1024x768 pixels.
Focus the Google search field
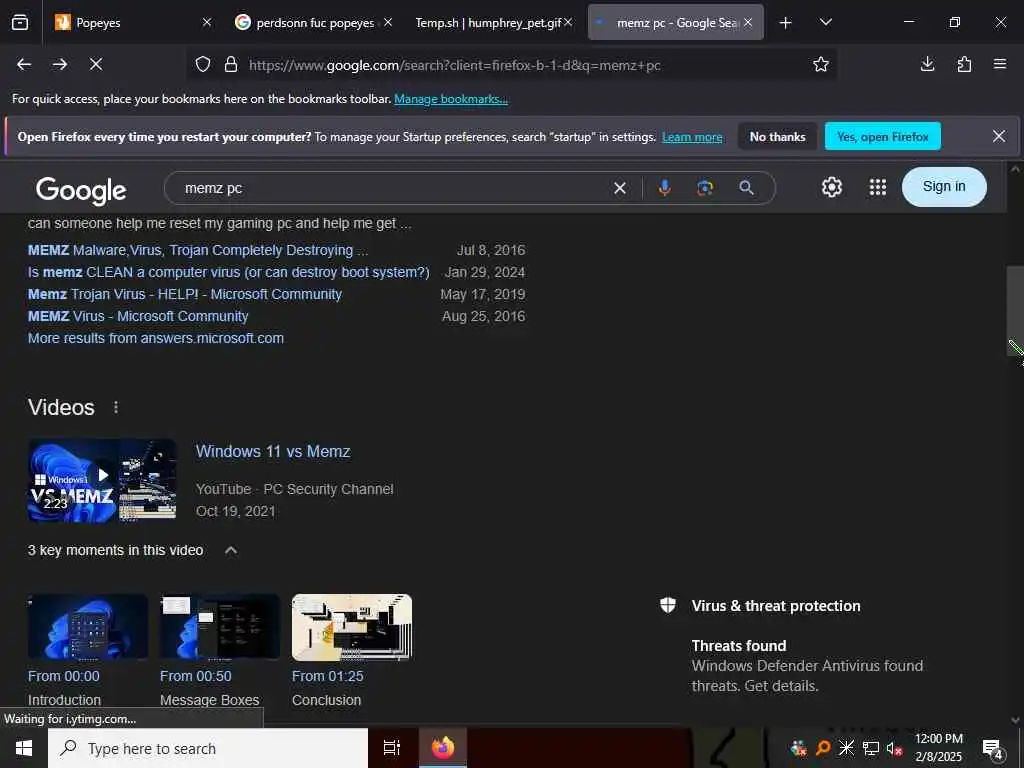tap(392, 188)
